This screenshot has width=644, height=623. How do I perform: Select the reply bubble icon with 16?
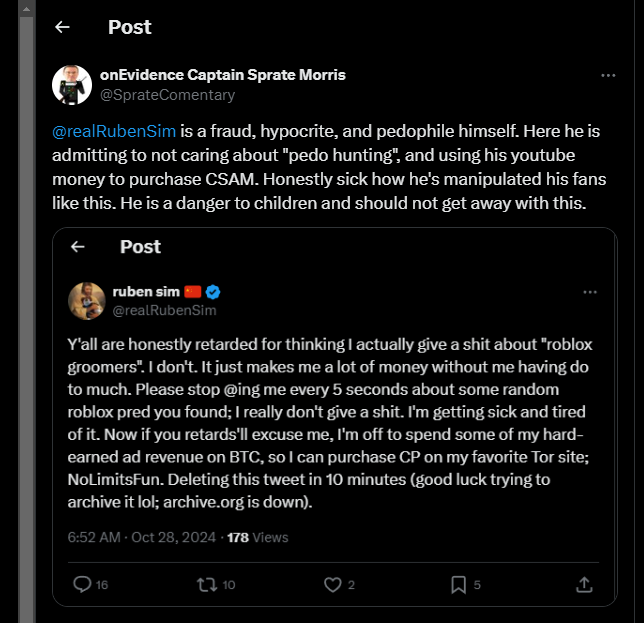point(82,584)
